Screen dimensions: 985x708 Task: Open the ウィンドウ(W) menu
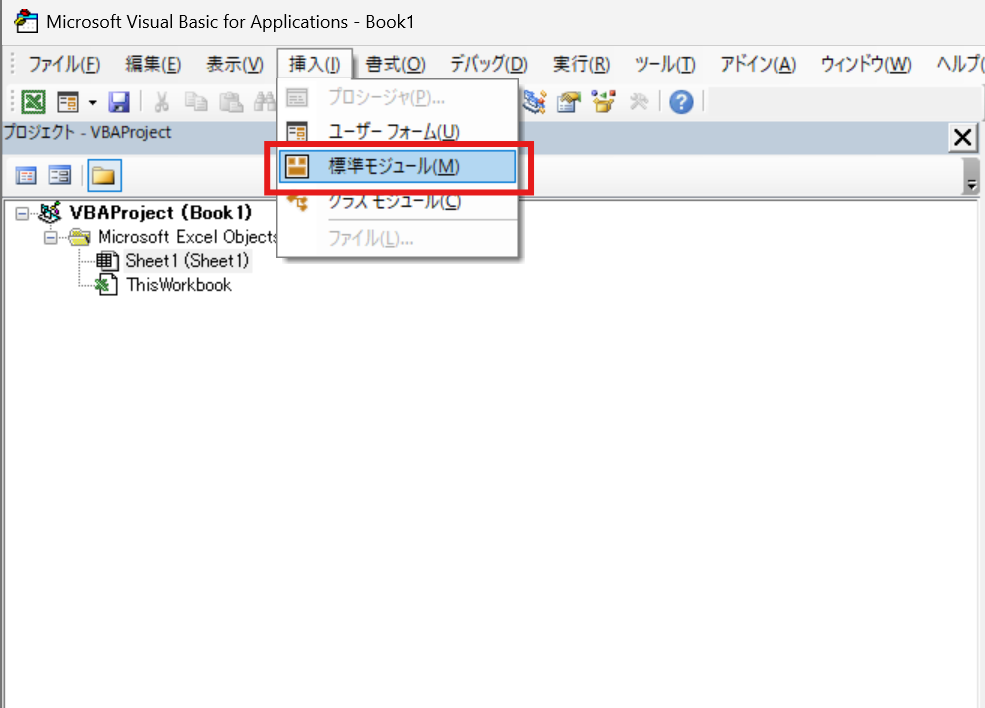[866, 64]
